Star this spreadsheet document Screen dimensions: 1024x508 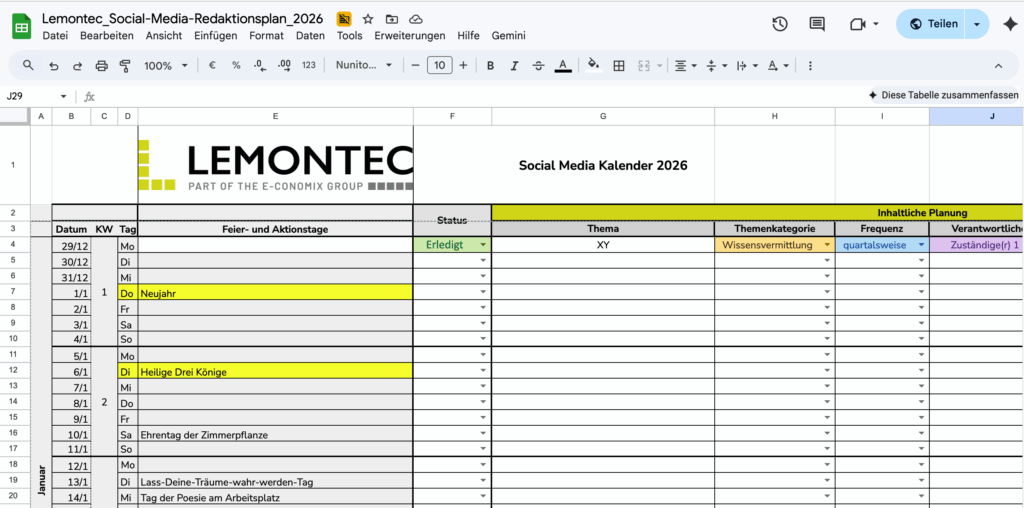point(368,19)
